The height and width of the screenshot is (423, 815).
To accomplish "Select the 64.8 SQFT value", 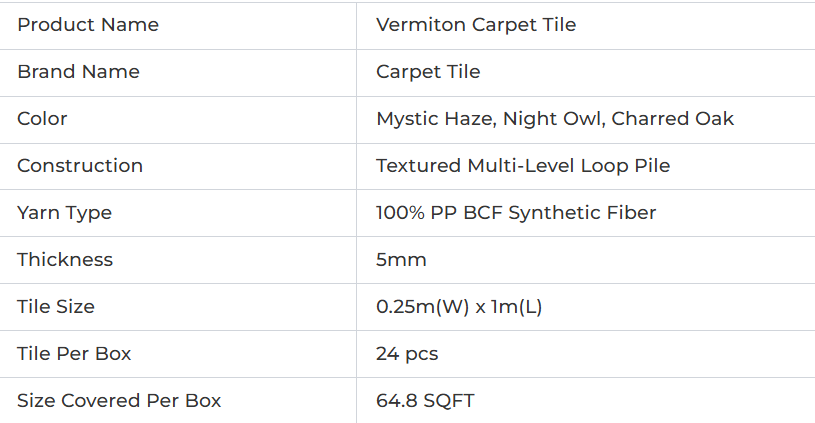I will point(425,400).
